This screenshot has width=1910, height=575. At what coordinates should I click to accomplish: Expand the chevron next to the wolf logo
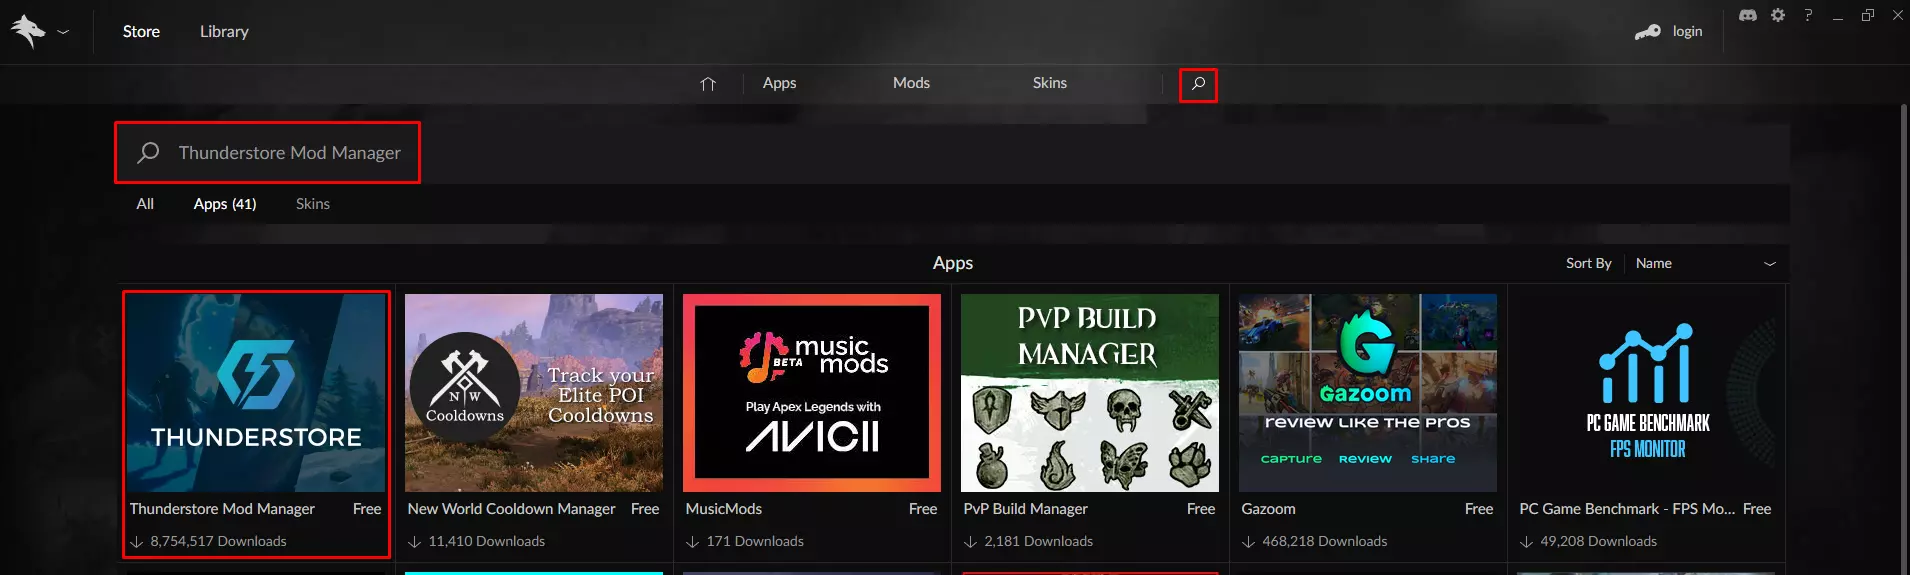tap(63, 32)
